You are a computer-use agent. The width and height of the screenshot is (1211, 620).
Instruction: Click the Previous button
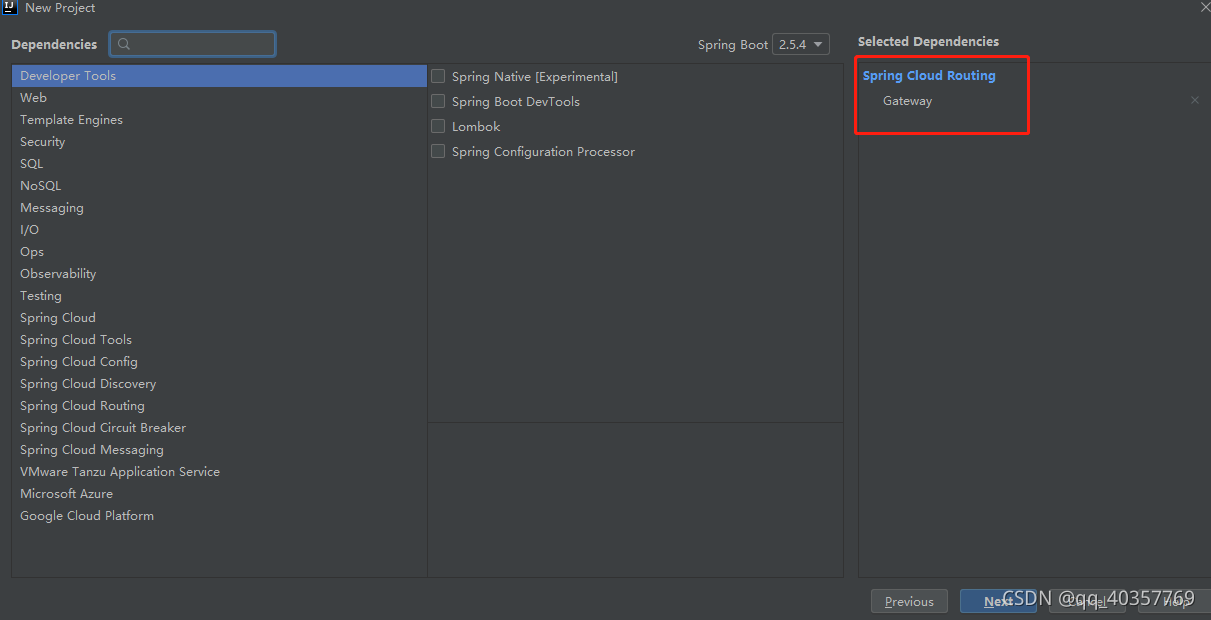[909, 601]
